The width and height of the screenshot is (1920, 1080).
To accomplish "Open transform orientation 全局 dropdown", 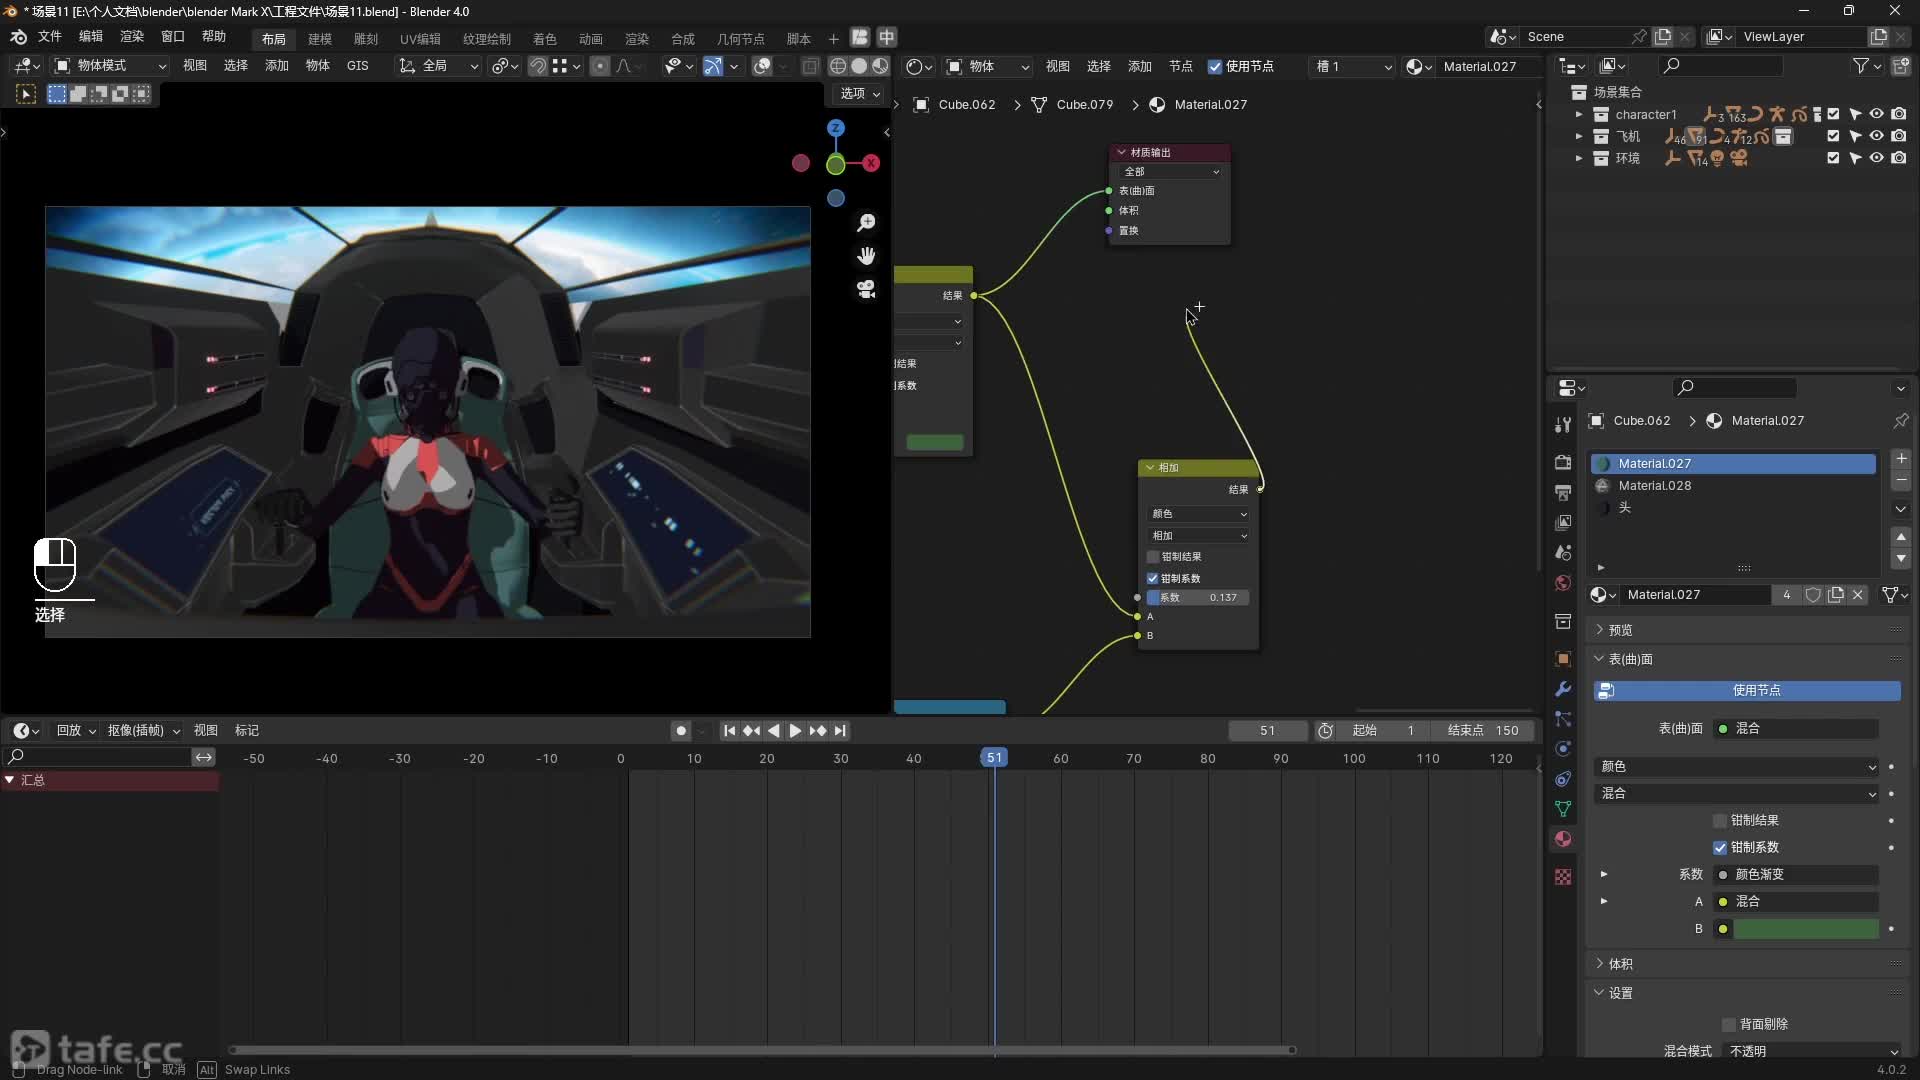I will click(x=440, y=66).
